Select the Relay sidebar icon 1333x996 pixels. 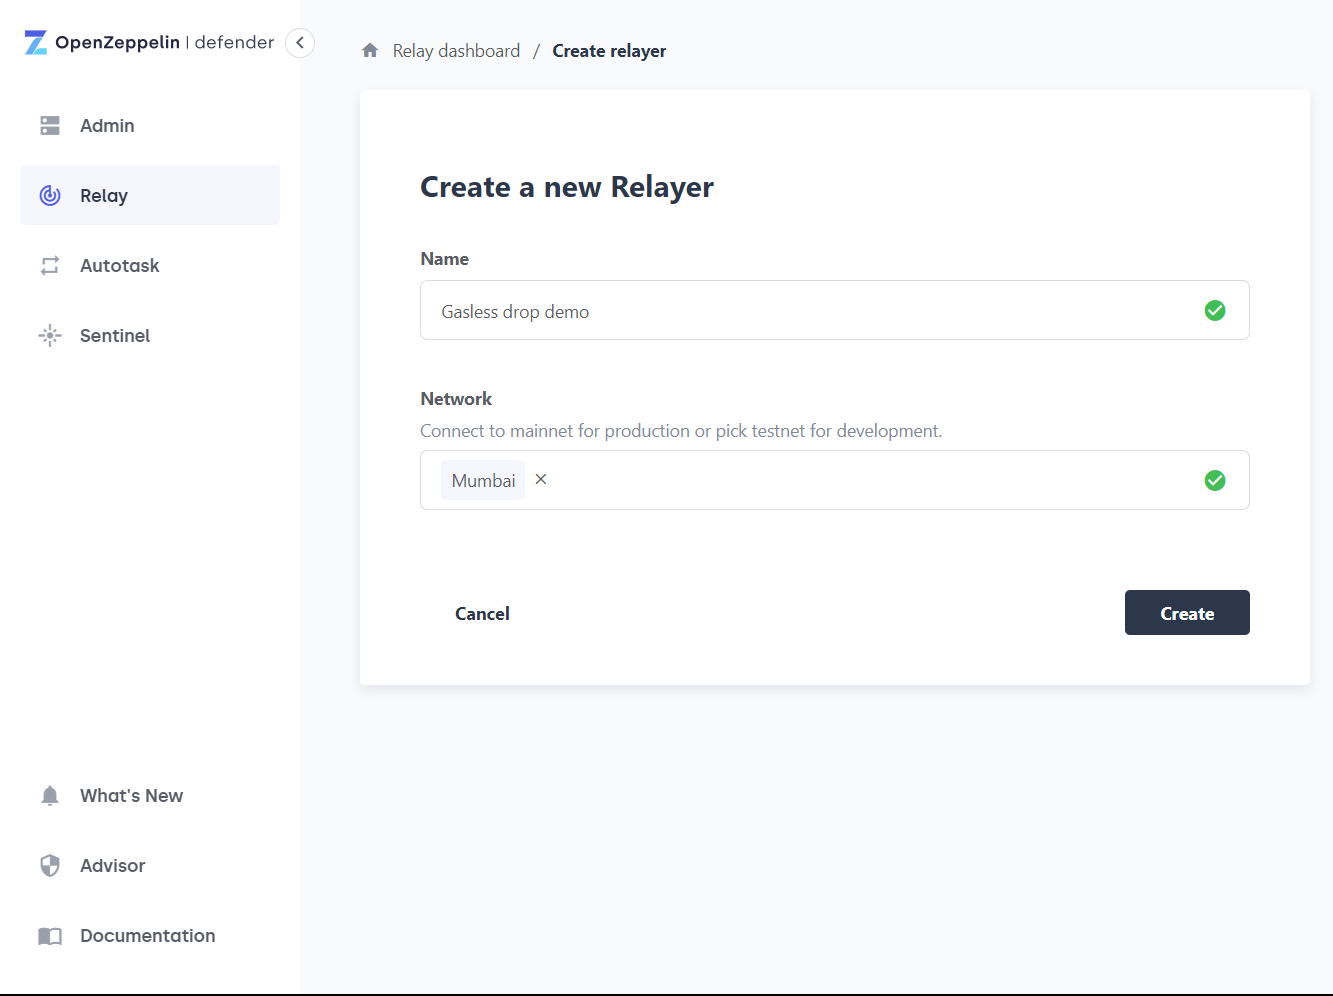click(x=49, y=195)
